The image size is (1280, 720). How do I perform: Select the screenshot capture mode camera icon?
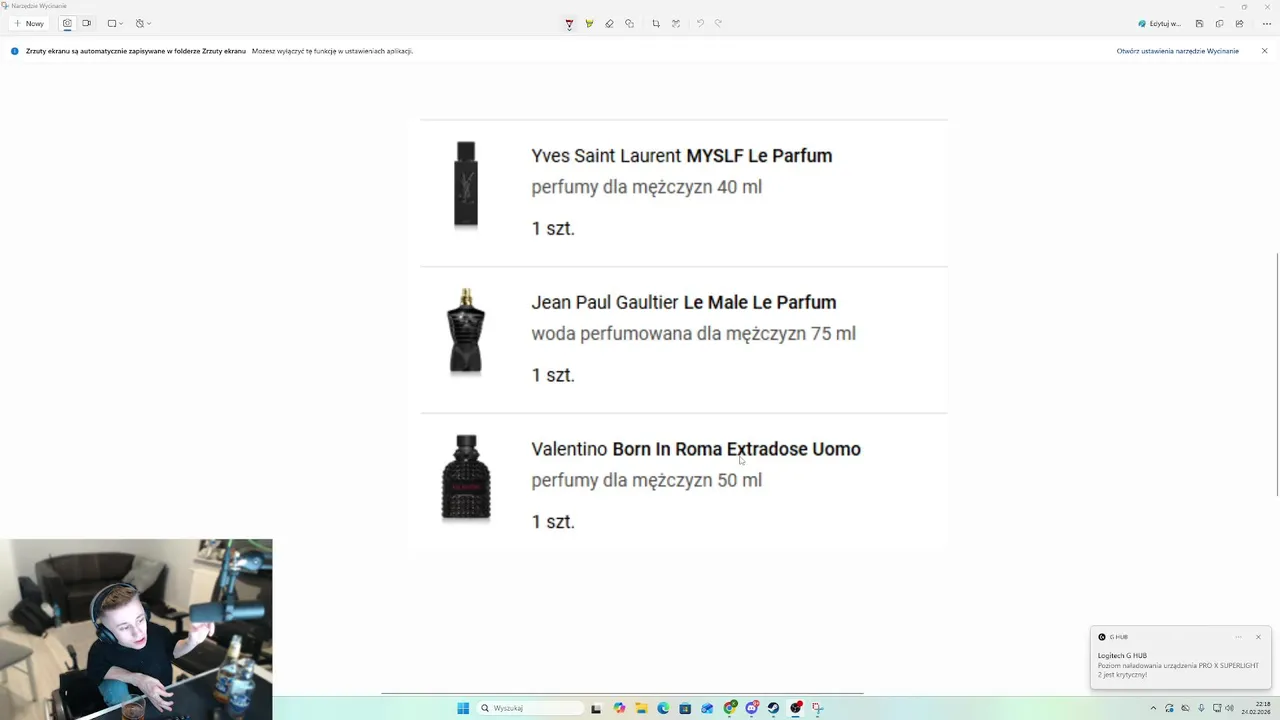pos(67,23)
